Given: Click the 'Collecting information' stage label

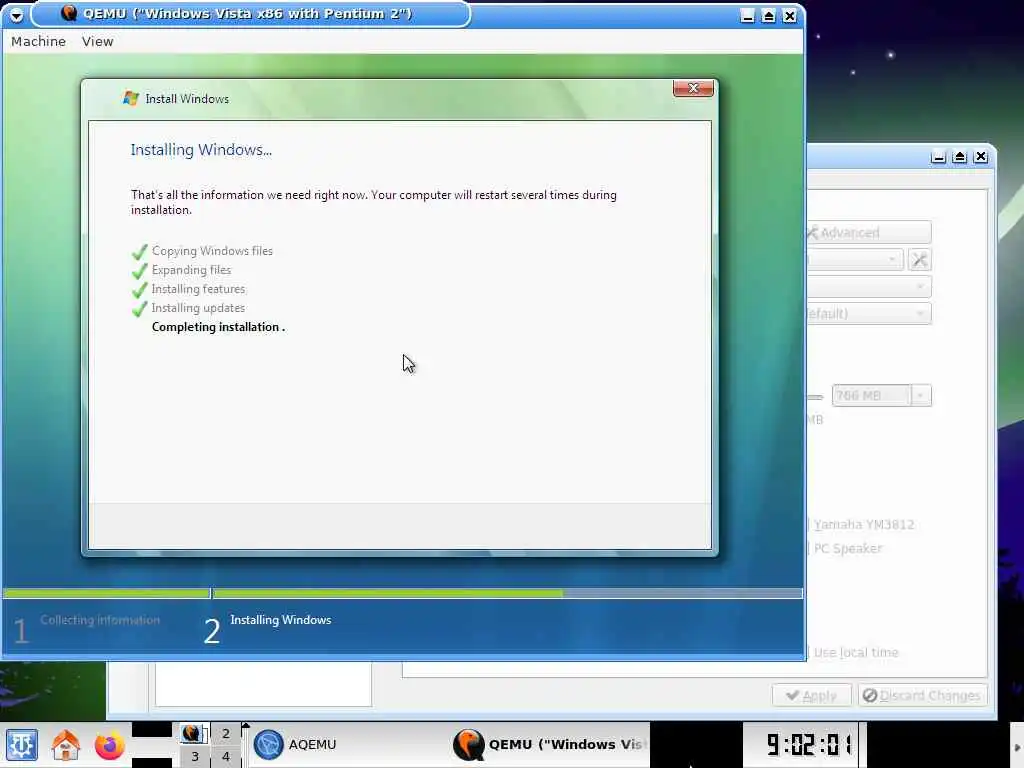Looking at the screenshot, I should tap(100, 620).
